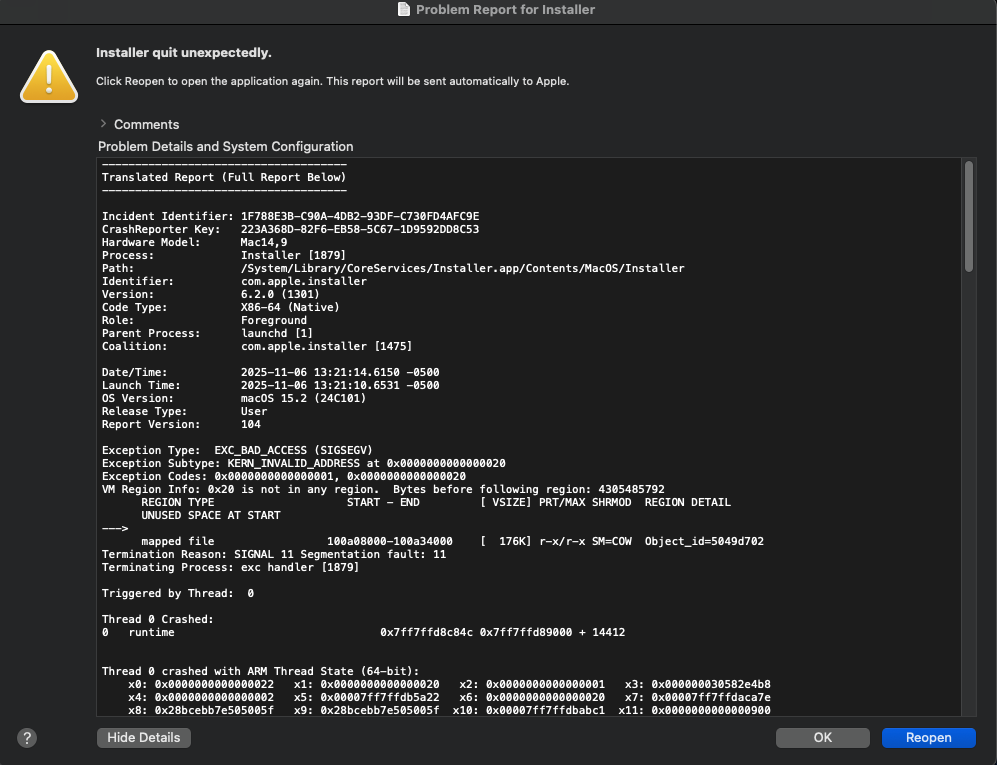This screenshot has width=997, height=765.
Task: Click the mapped file 100a08000-100a34000 row
Action: click(452, 541)
